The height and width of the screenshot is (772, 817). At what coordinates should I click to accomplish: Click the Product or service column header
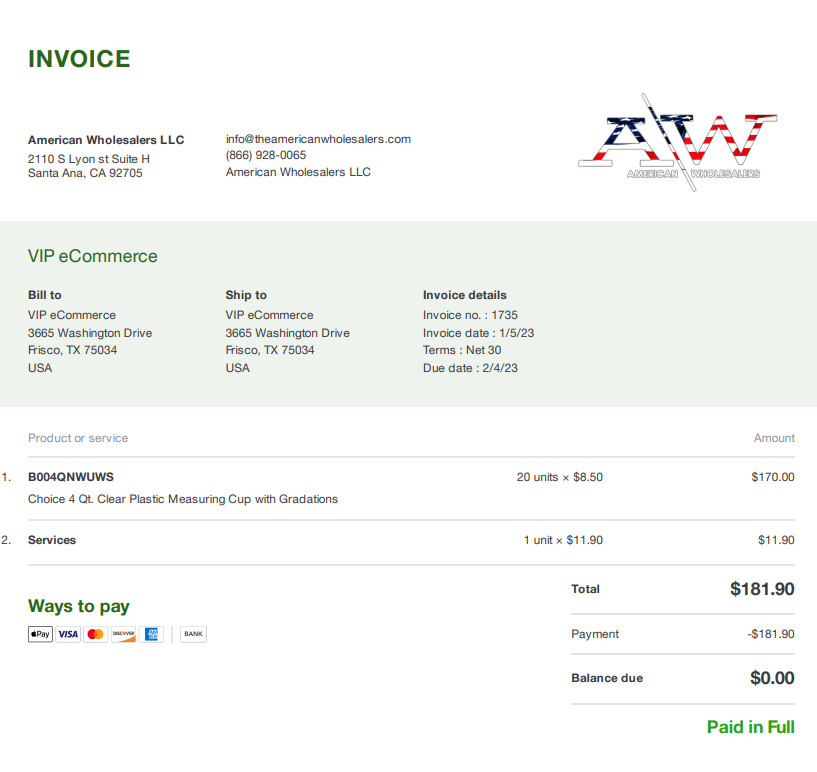[78, 438]
